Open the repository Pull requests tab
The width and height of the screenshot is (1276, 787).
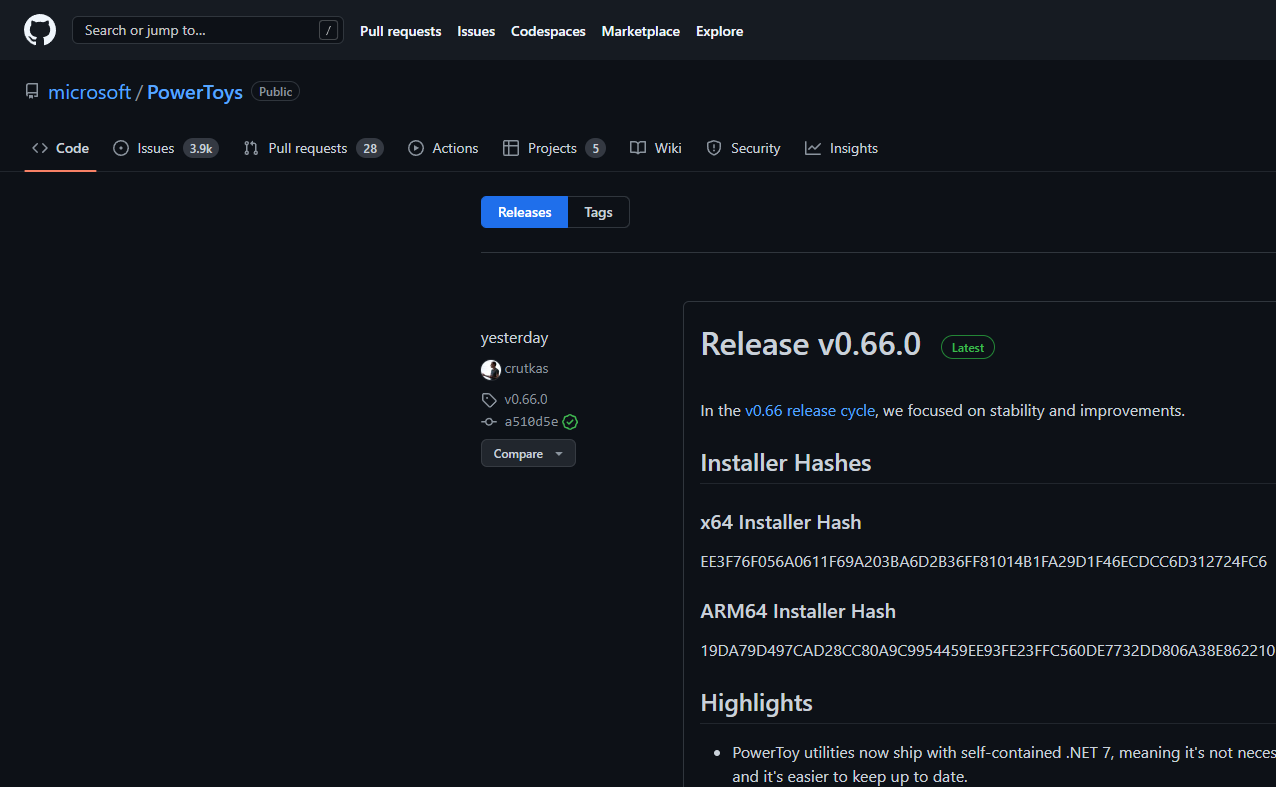coord(313,148)
